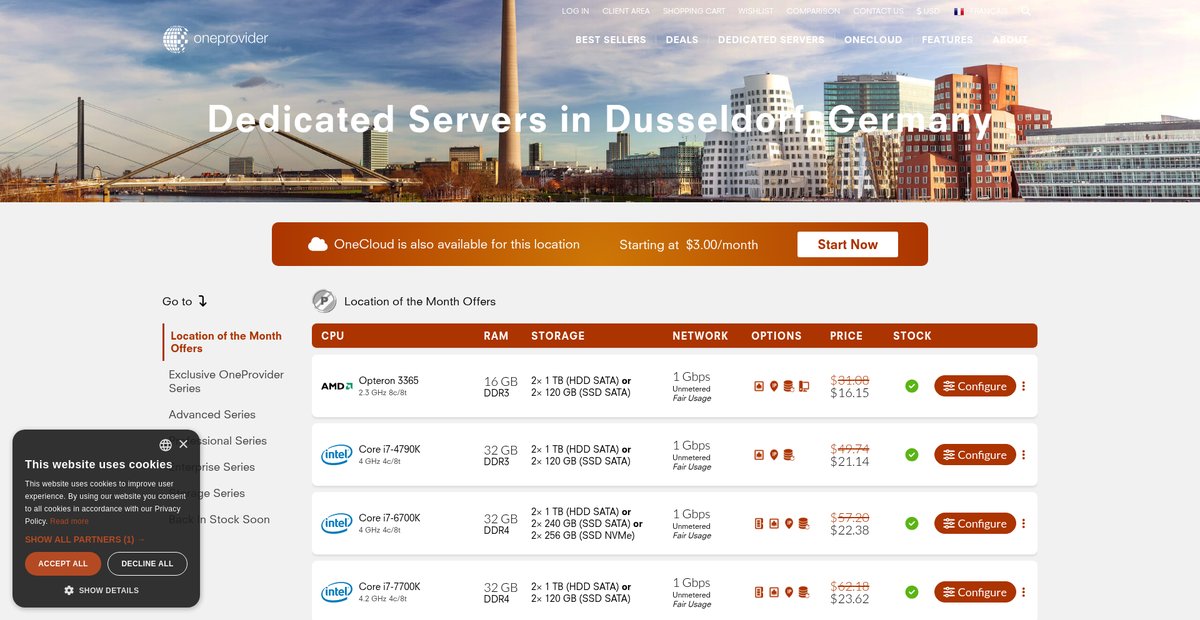Accept all cookies
This screenshot has height=620, width=1200.
(63, 564)
